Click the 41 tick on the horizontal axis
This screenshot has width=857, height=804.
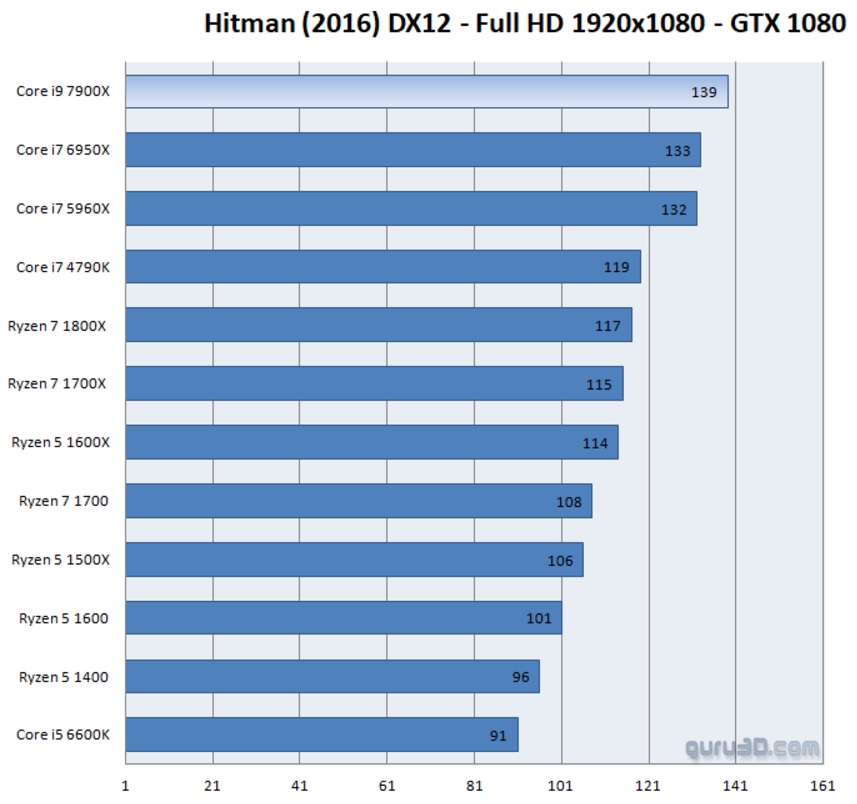click(300, 785)
